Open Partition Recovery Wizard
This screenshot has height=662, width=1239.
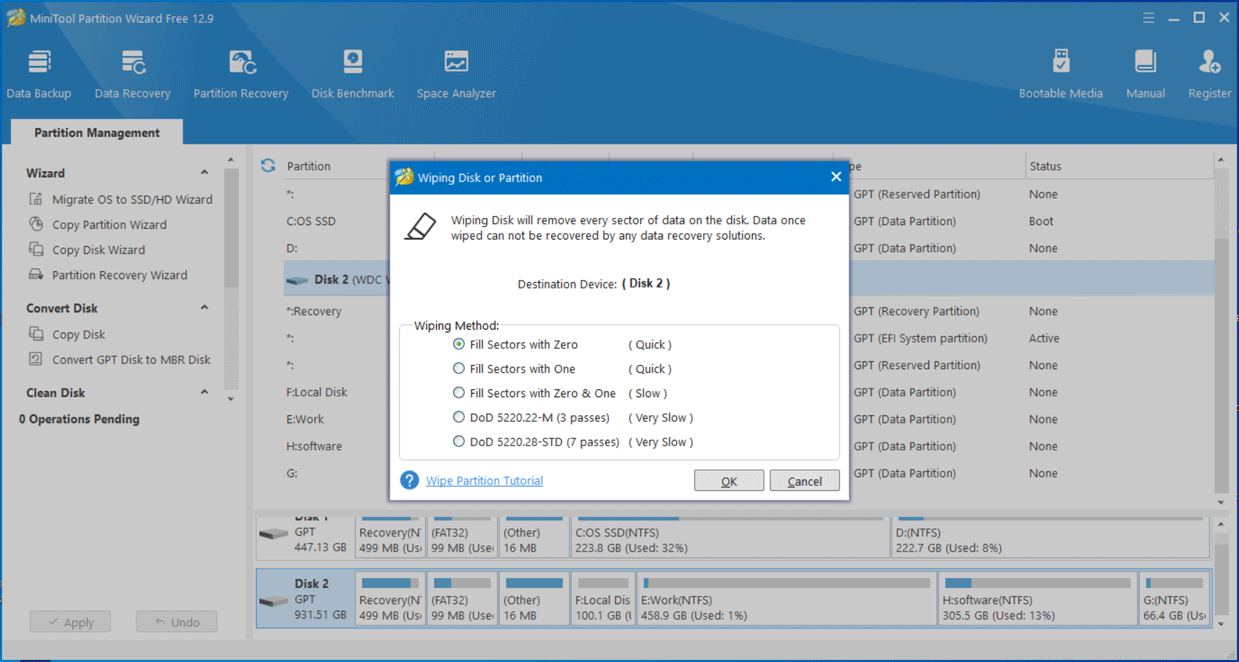pos(119,274)
